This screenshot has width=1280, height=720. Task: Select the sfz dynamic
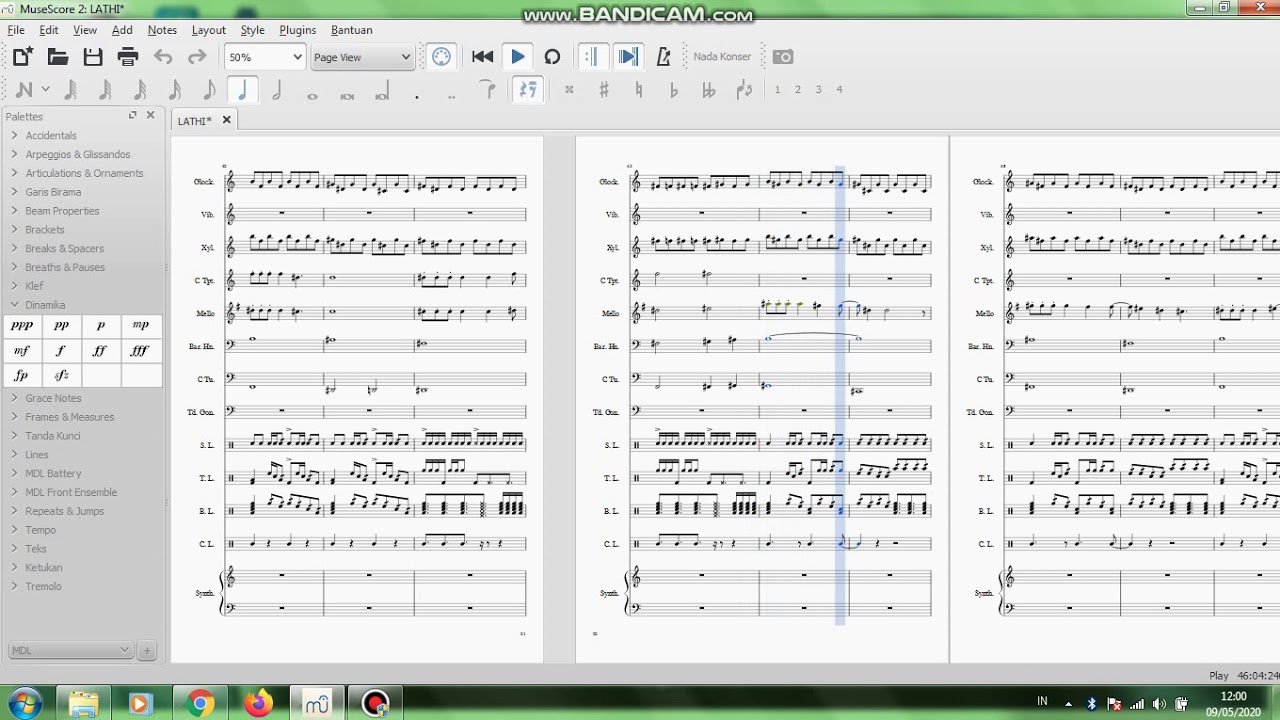tap(61, 376)
